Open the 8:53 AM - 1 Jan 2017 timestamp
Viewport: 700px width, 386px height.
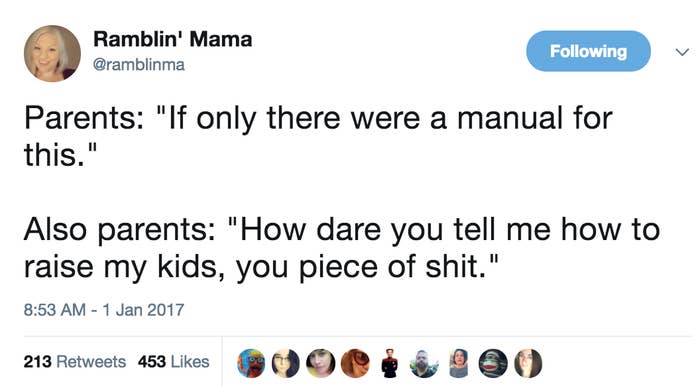[x=104, y=309]
